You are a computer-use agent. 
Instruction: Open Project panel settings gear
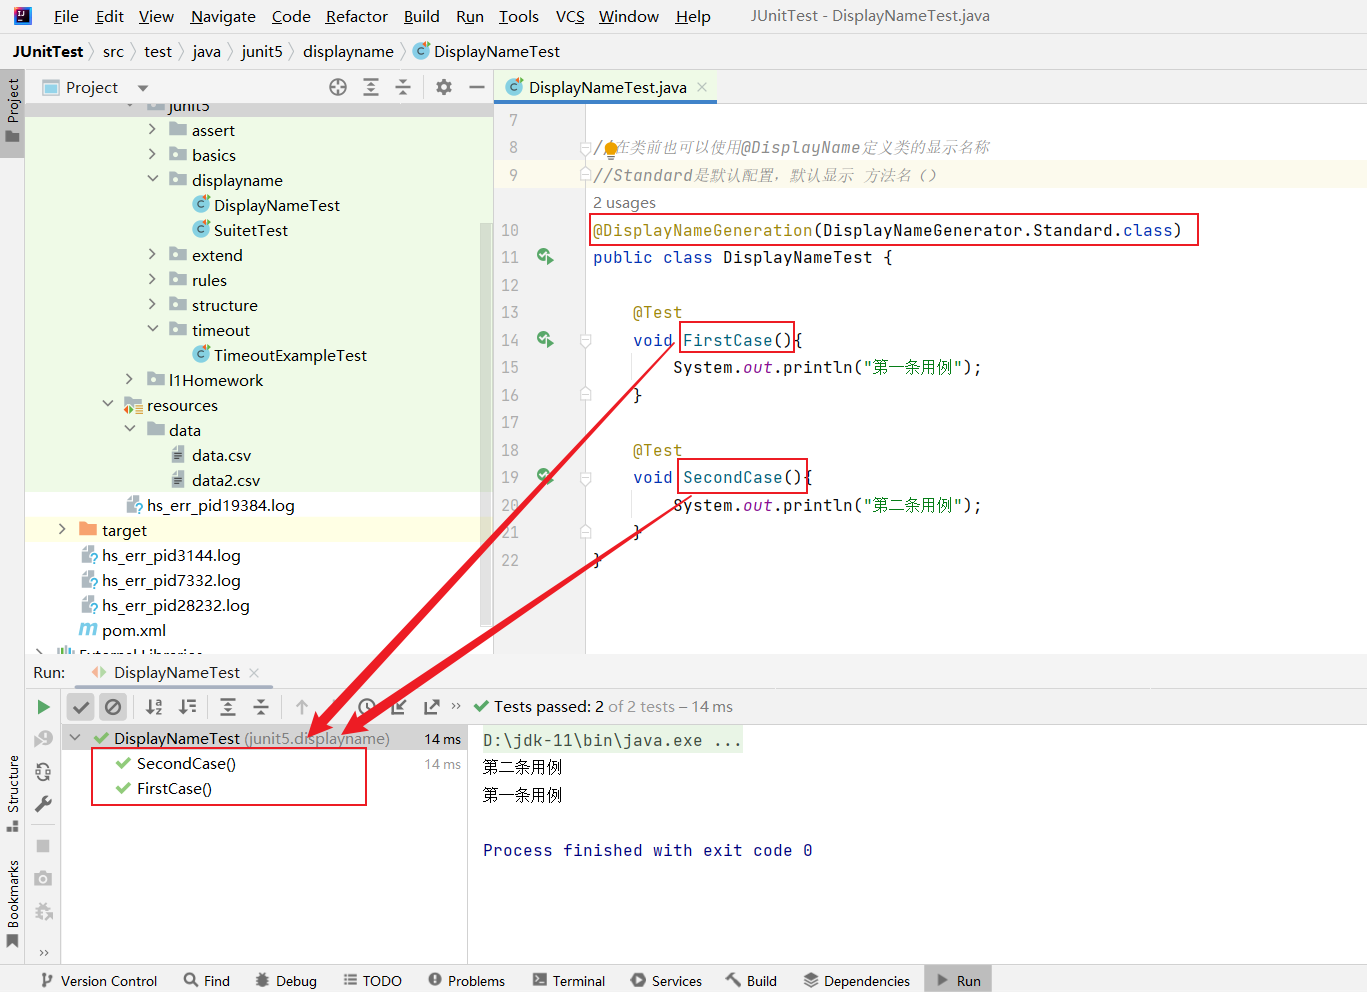pyautogui.click(x=444, y=88)
